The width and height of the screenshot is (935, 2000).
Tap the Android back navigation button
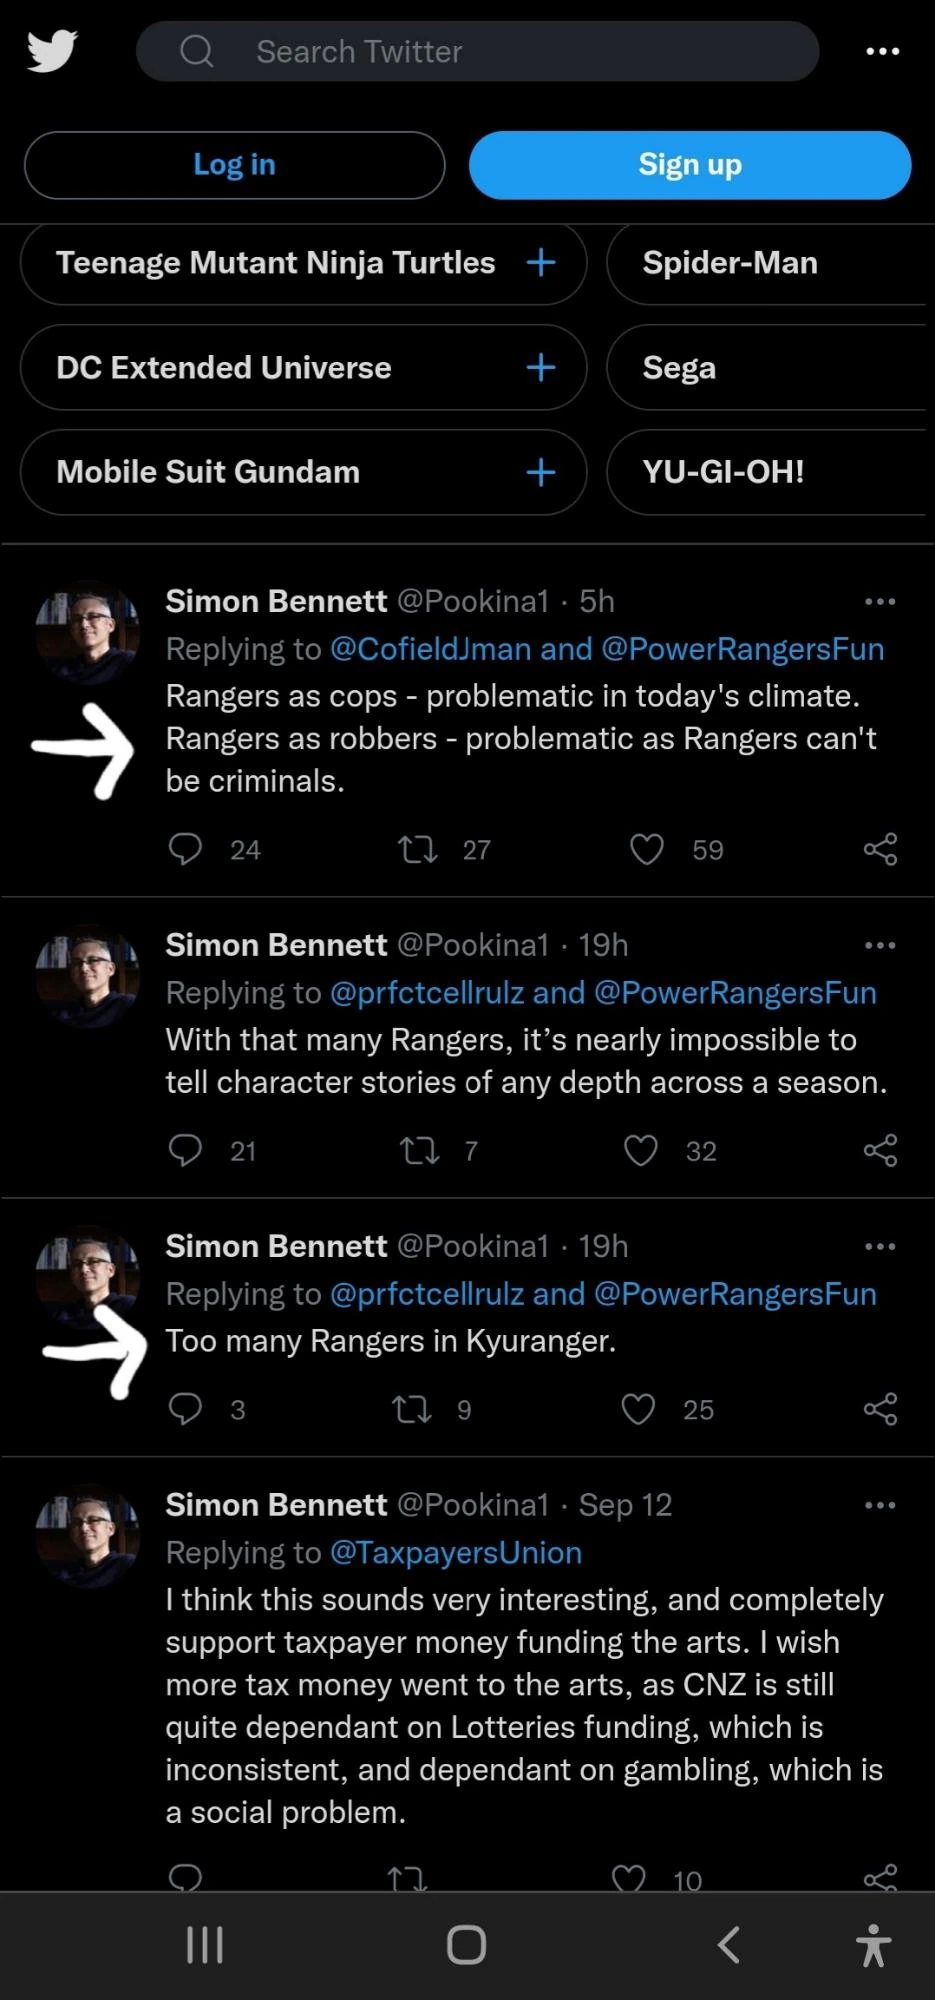tap(729, 1945)
